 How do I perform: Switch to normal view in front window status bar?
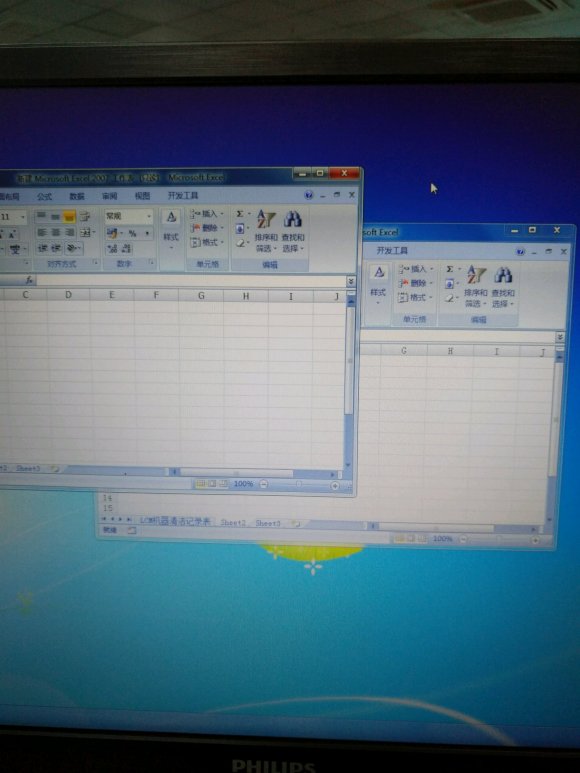point(201,484)
